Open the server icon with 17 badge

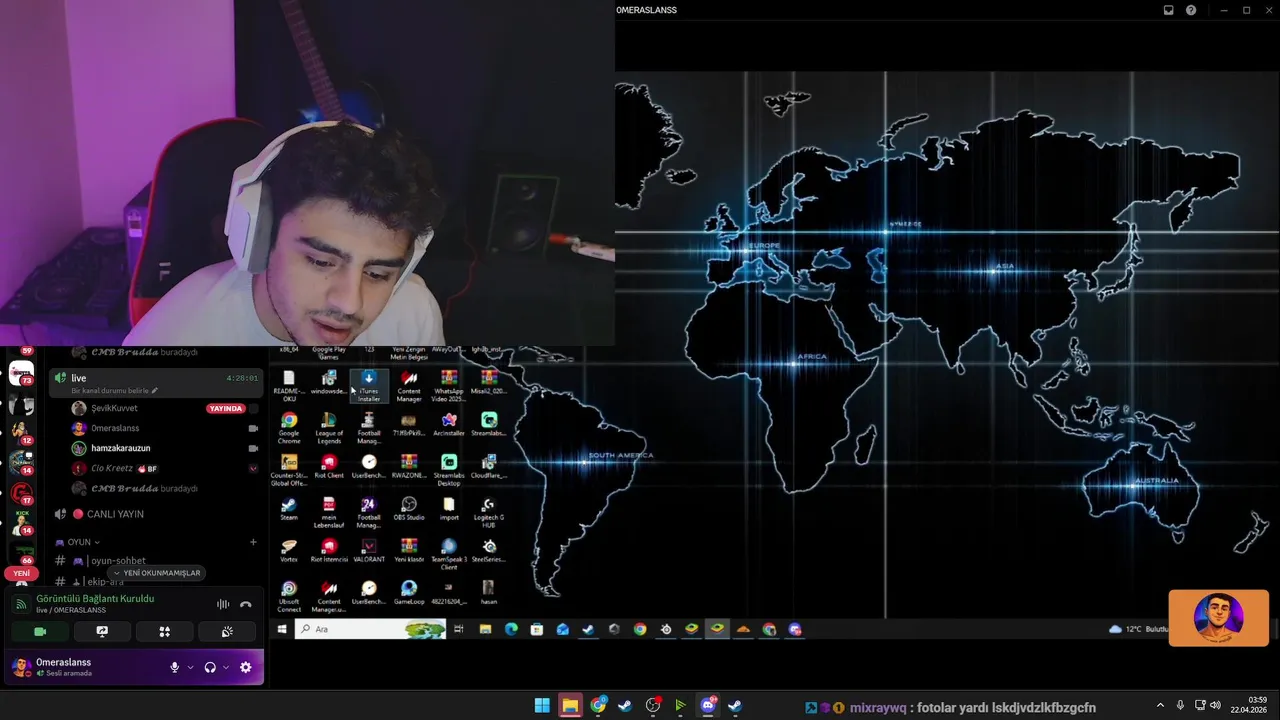pos(21,492)
